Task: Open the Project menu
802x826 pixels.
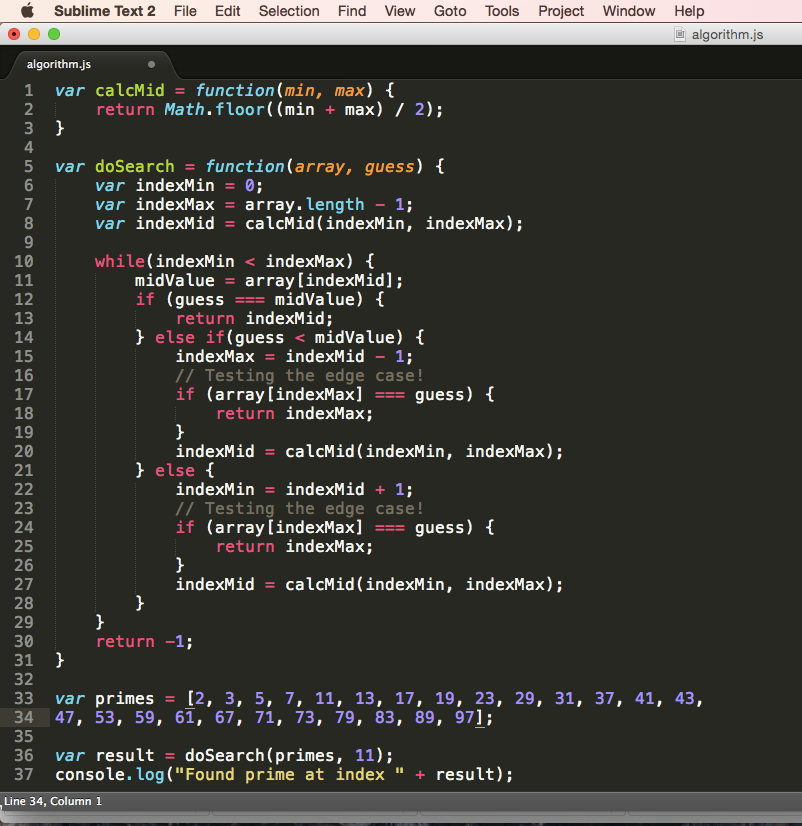Action: 561,11
